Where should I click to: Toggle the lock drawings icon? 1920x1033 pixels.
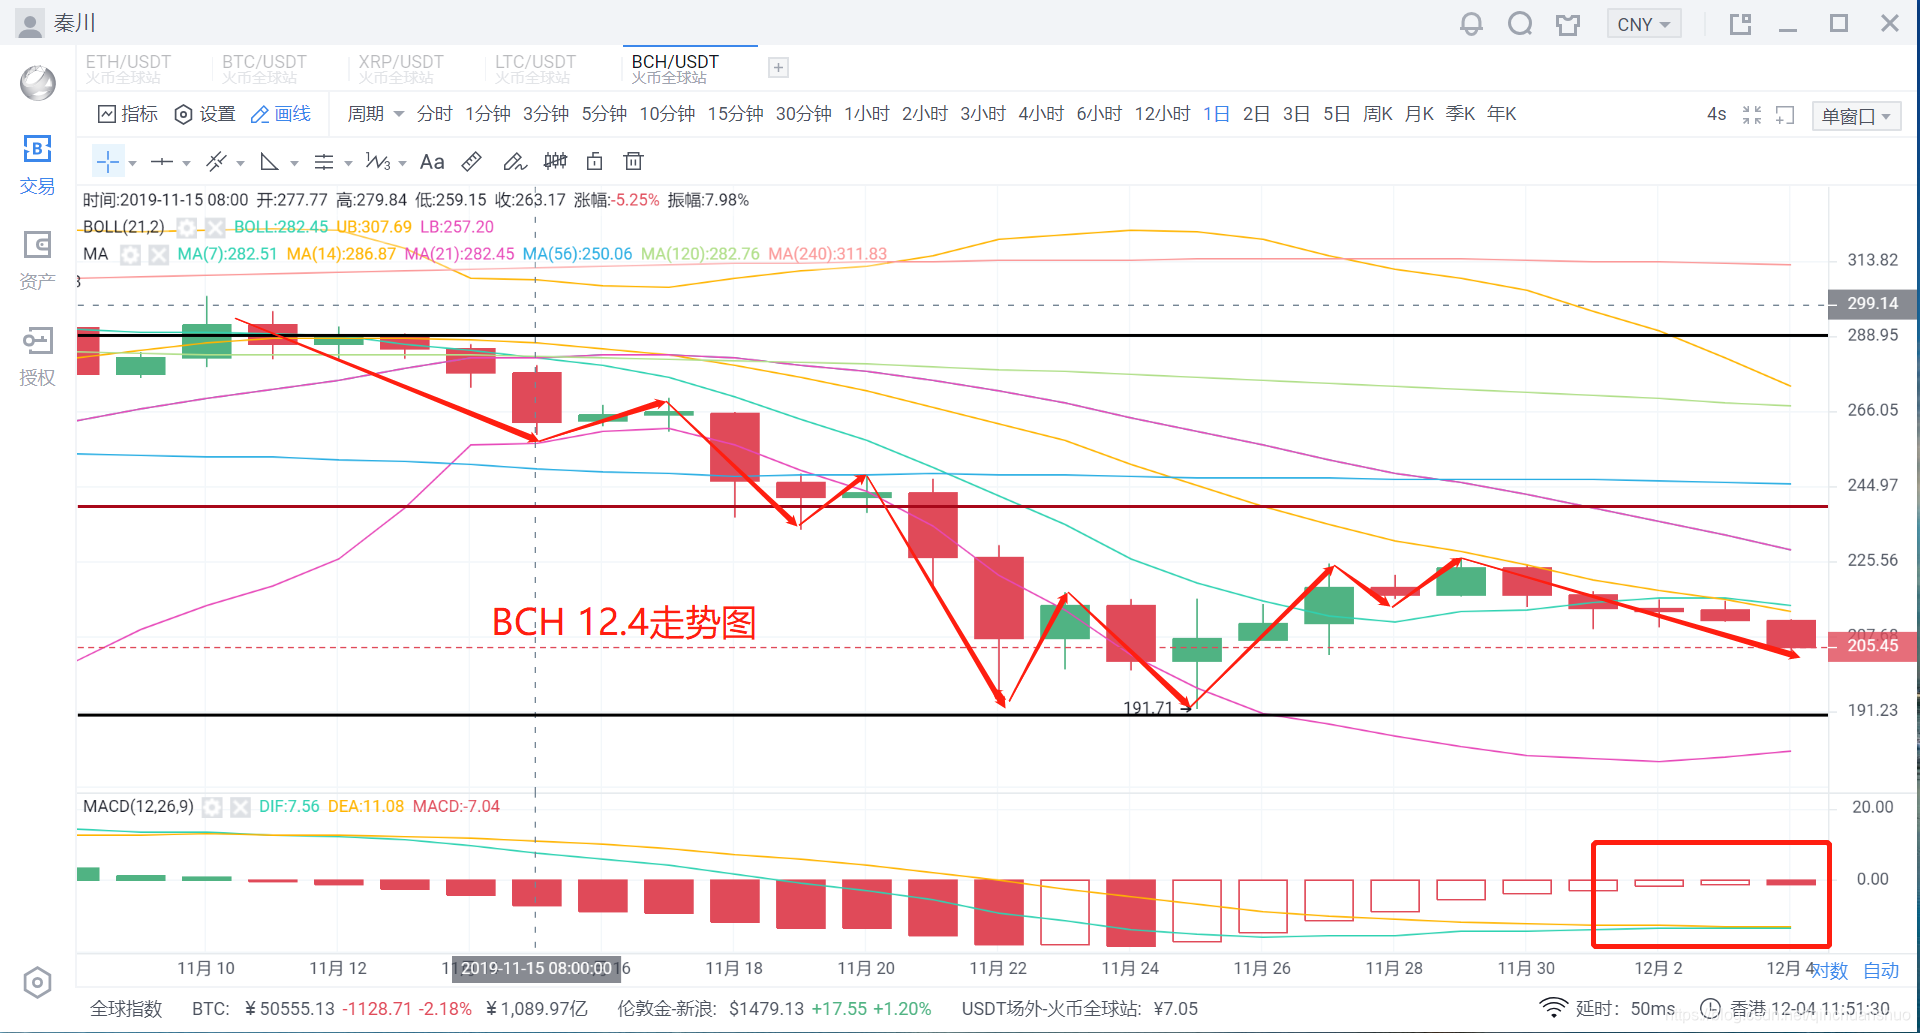coord(595,162)
